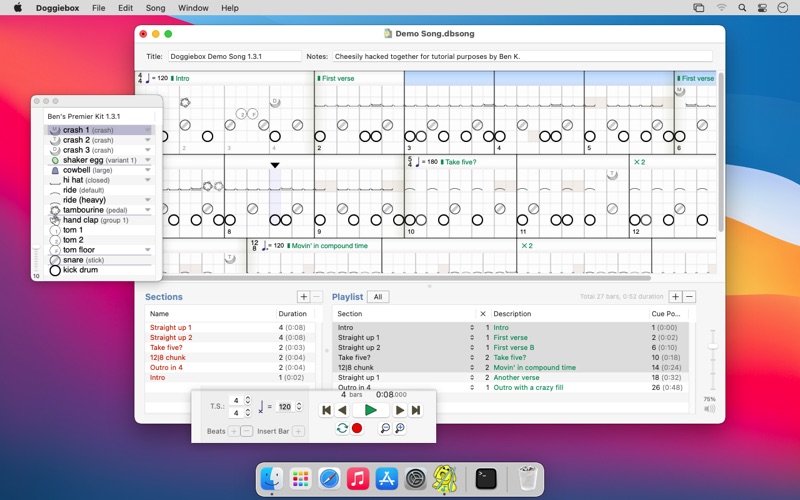Open Safari from the Dock

[330, 479]
